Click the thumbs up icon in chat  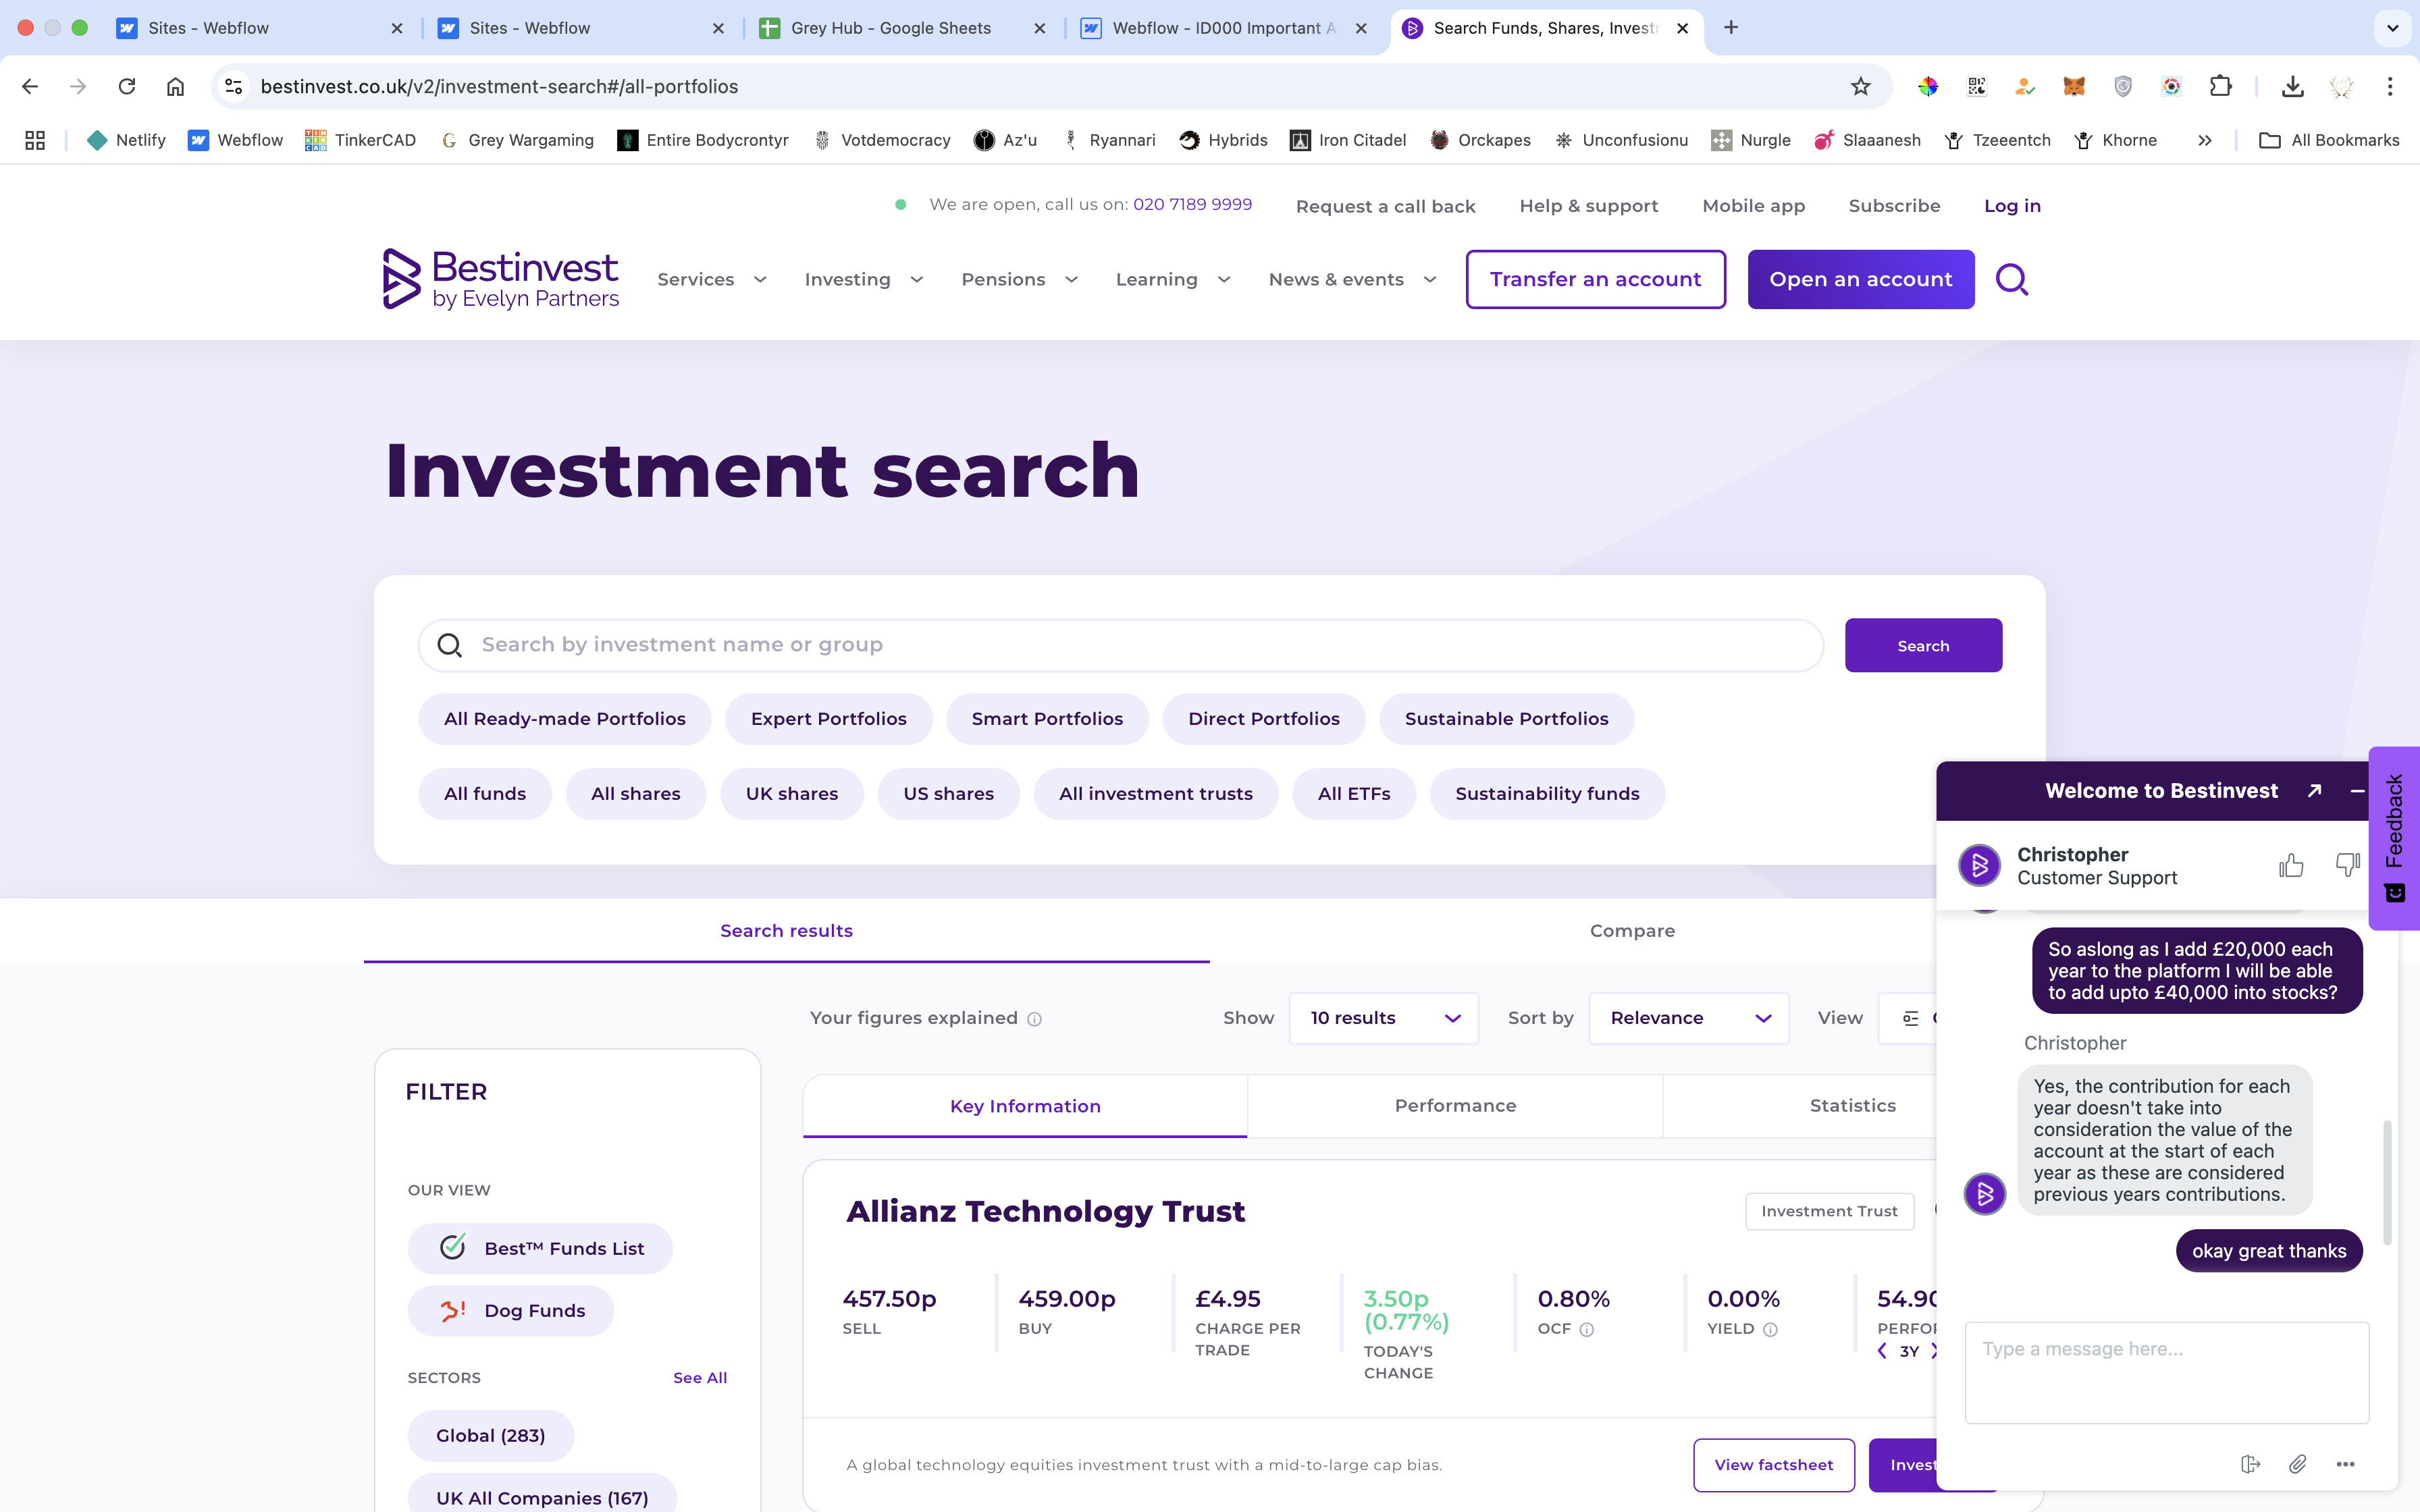point(2290,865)
